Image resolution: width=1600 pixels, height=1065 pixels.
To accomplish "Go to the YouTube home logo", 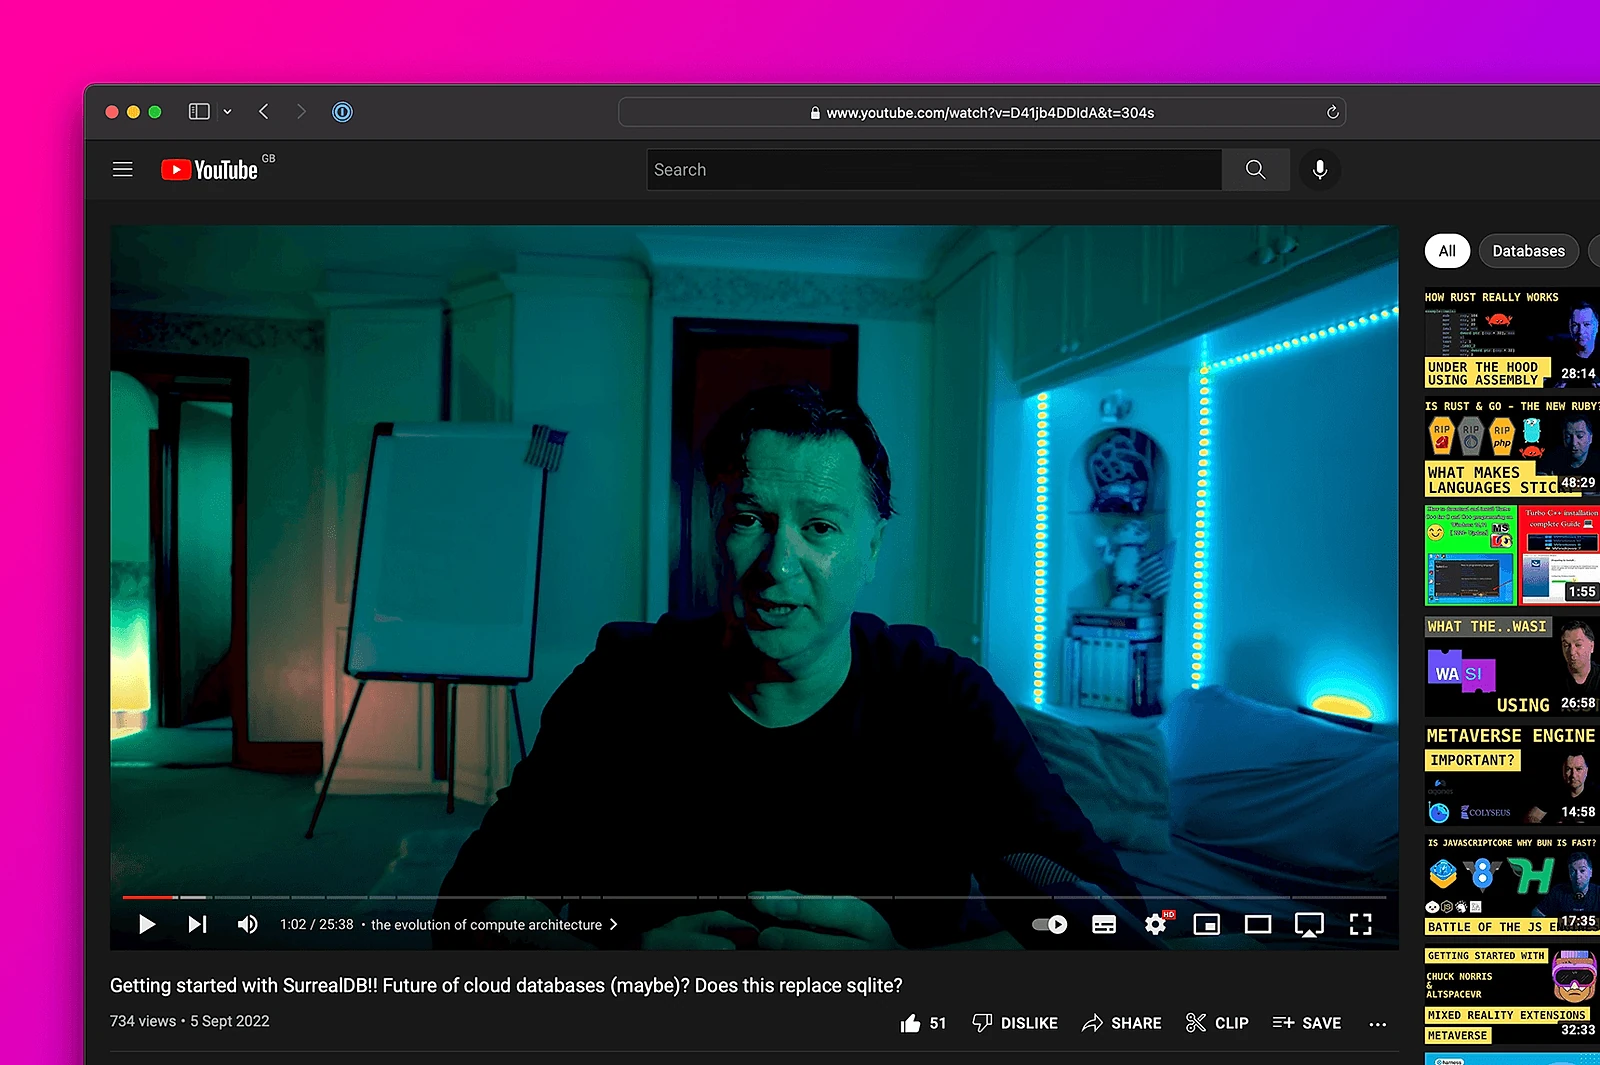I will [210, 170].
